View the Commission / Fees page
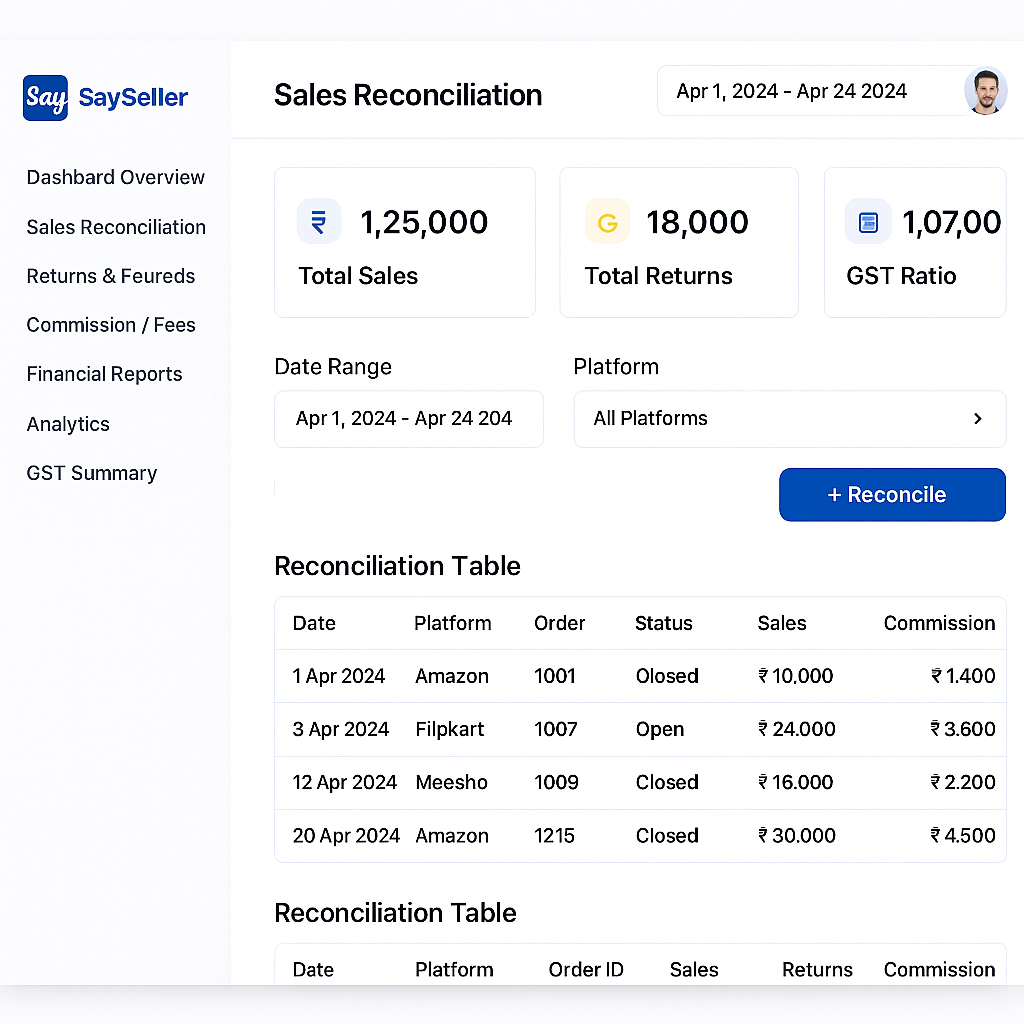Screen dimensions: 1024x1024 pyautogui.click(x=110, y=325)
